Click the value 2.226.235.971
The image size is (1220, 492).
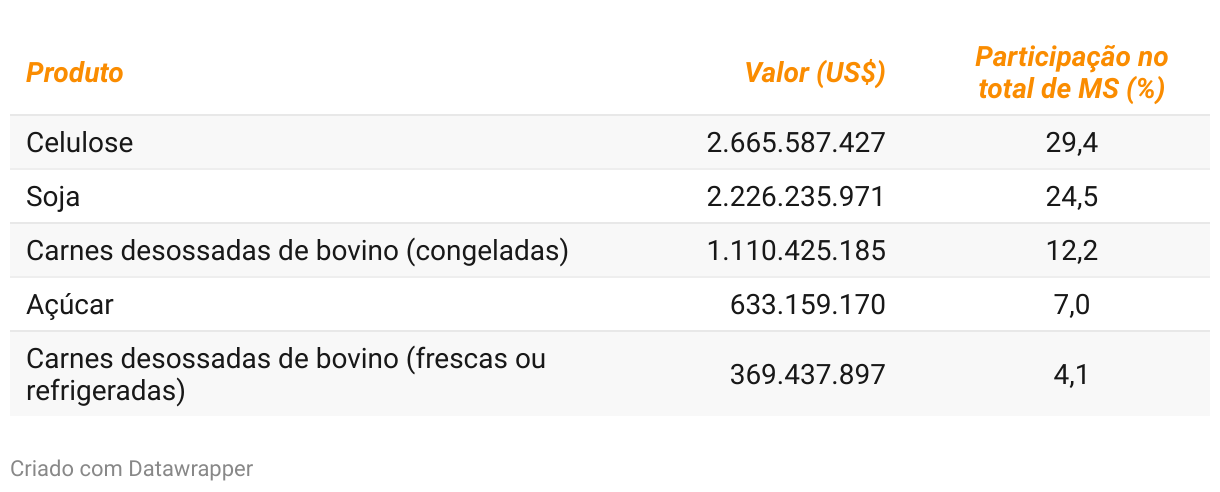796,197
